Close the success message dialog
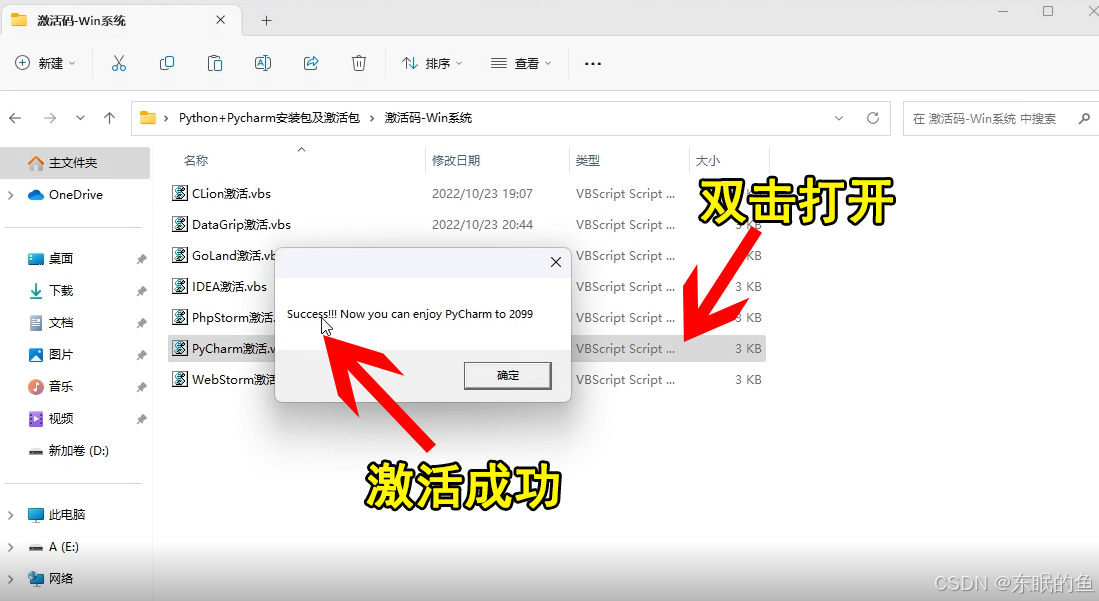Image resolution: width=1099 pixels, height=601 pixels. coord(556,262)
